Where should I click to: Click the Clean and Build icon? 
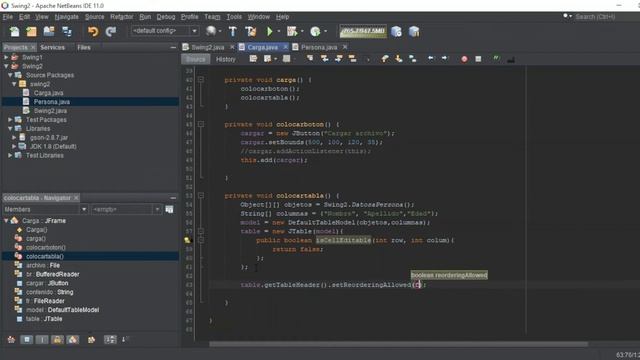point(250,31)
